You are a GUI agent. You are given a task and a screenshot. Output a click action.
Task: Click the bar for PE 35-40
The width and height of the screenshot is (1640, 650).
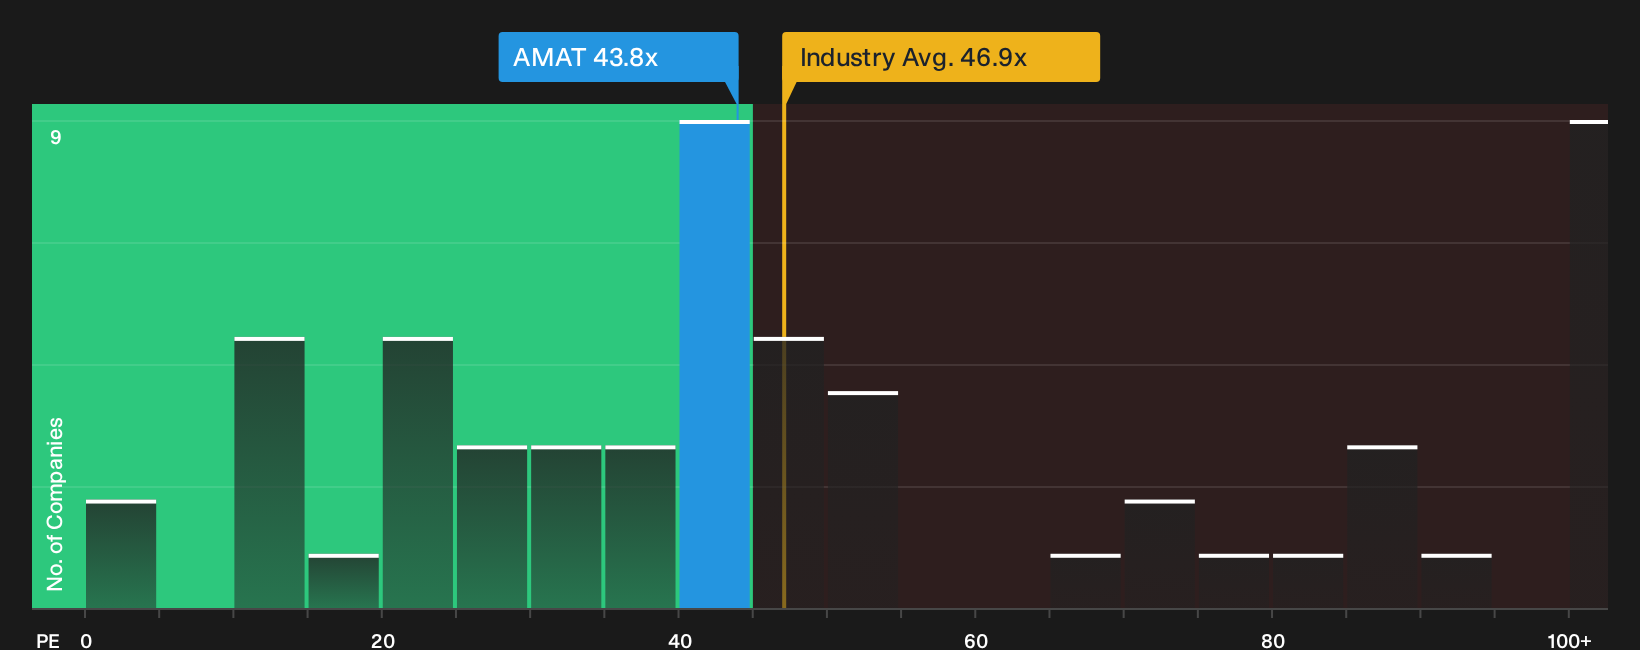pos(640,527)
